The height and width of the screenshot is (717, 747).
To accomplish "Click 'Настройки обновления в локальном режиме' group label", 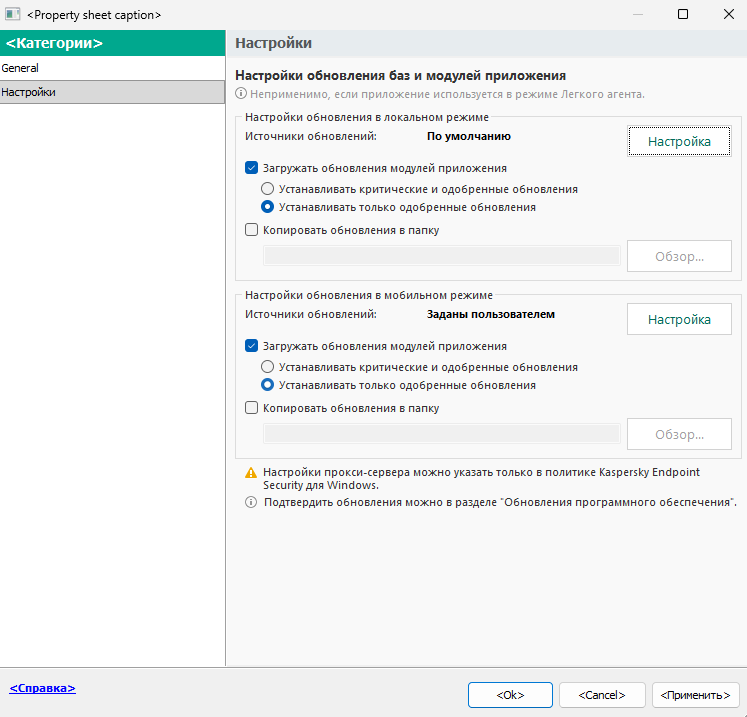I will tap(367, 117).
